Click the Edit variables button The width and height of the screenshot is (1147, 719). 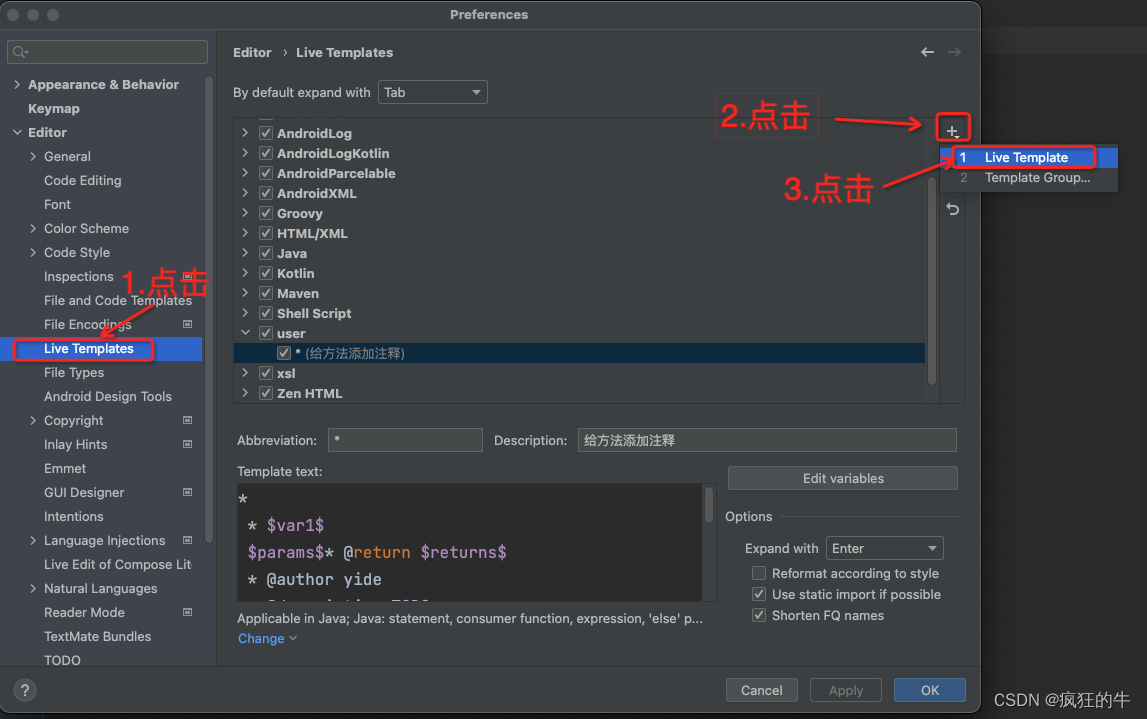[843, 478]
